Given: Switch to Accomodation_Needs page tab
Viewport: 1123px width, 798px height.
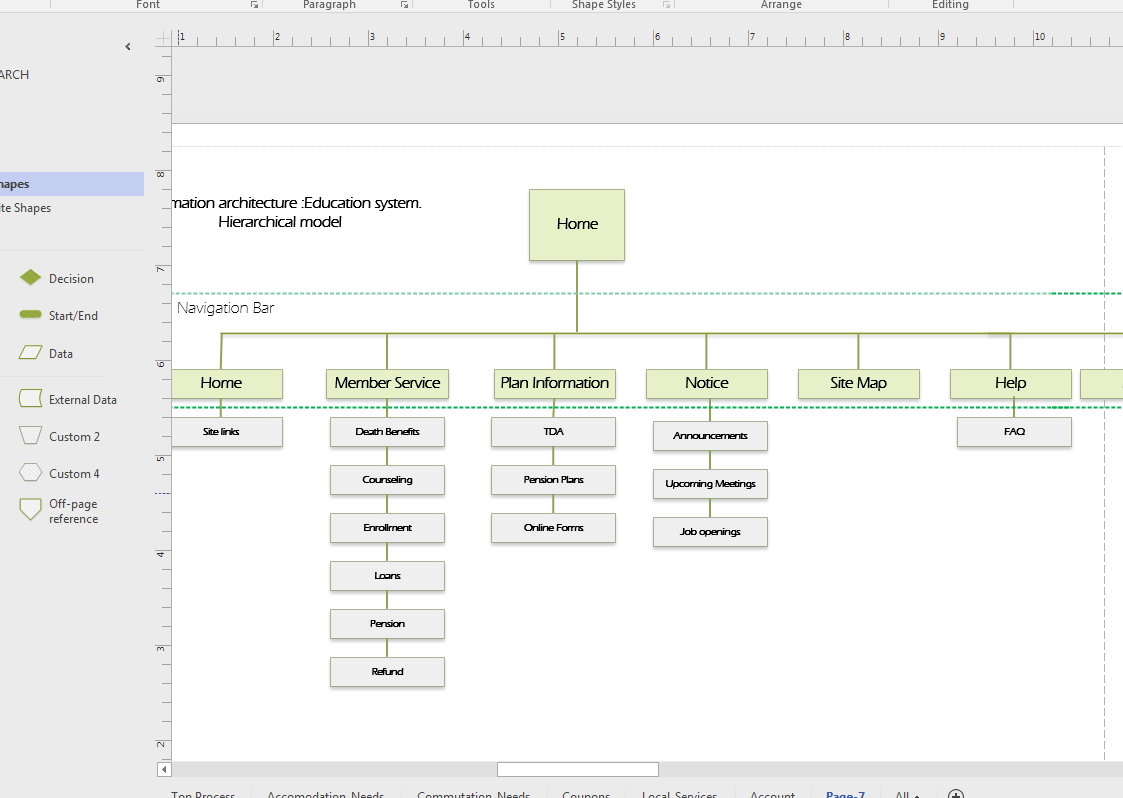Looking at the screenshot, I should pos(325,794).
